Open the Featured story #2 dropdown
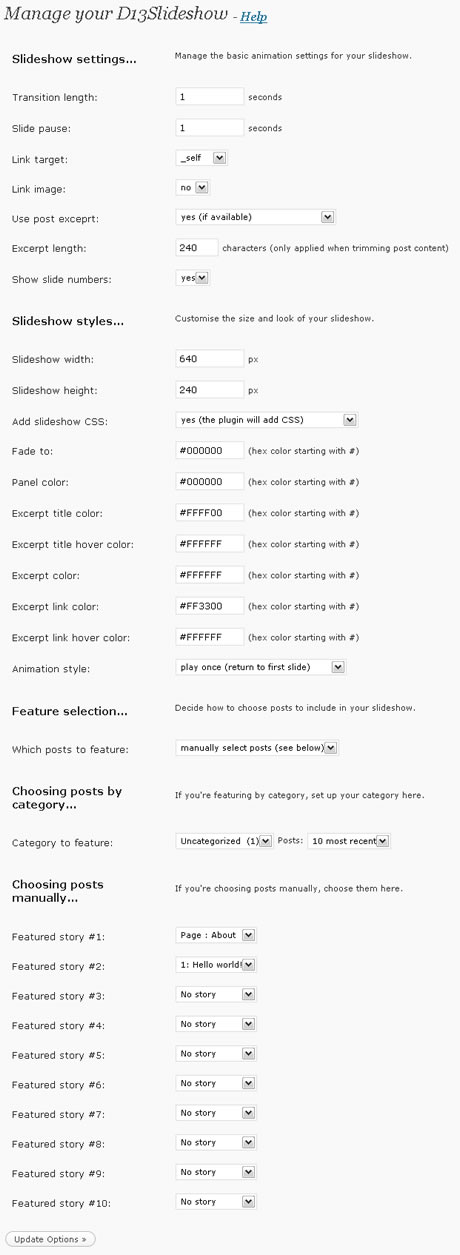This screenshot has height=1255, width=460. 216,965
